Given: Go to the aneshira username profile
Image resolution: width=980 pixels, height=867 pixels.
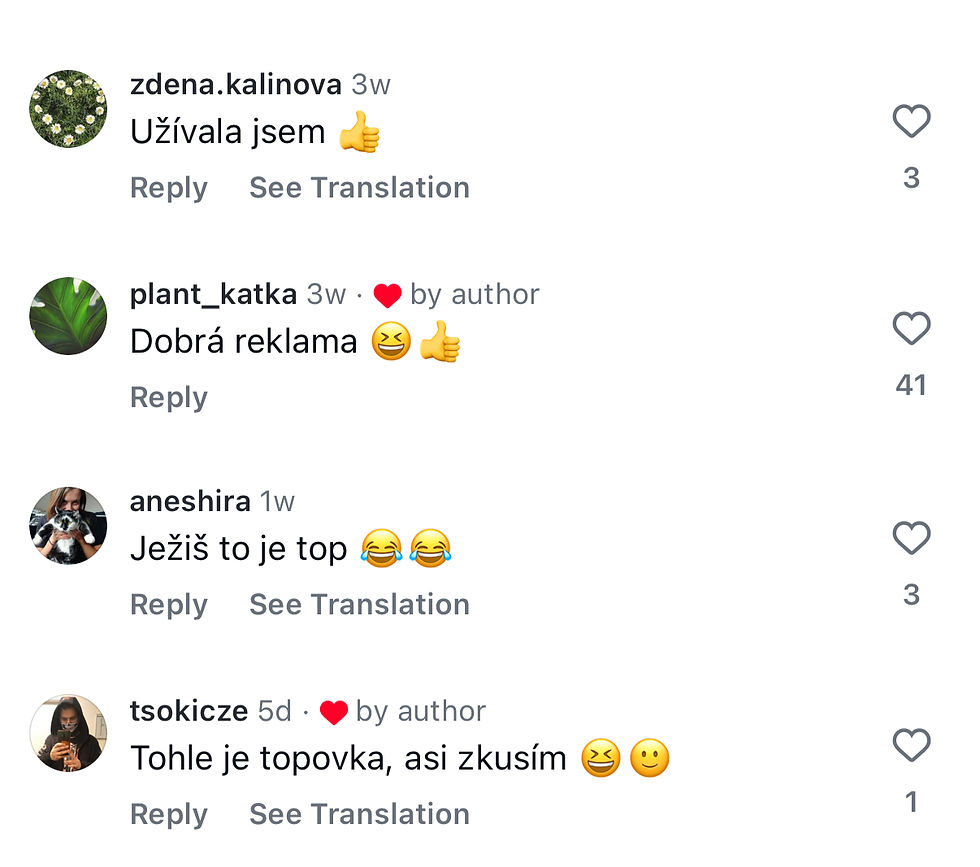Looking at the screenshot, I should pos(190,501).
